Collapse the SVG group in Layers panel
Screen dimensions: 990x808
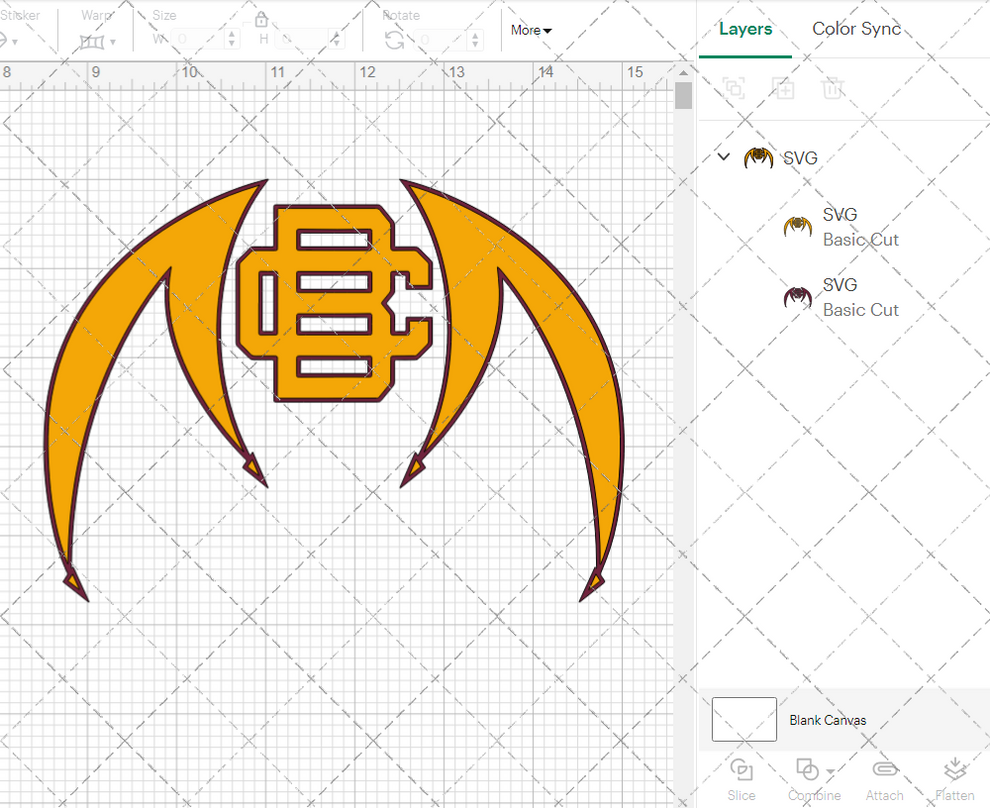click(723, 157)
